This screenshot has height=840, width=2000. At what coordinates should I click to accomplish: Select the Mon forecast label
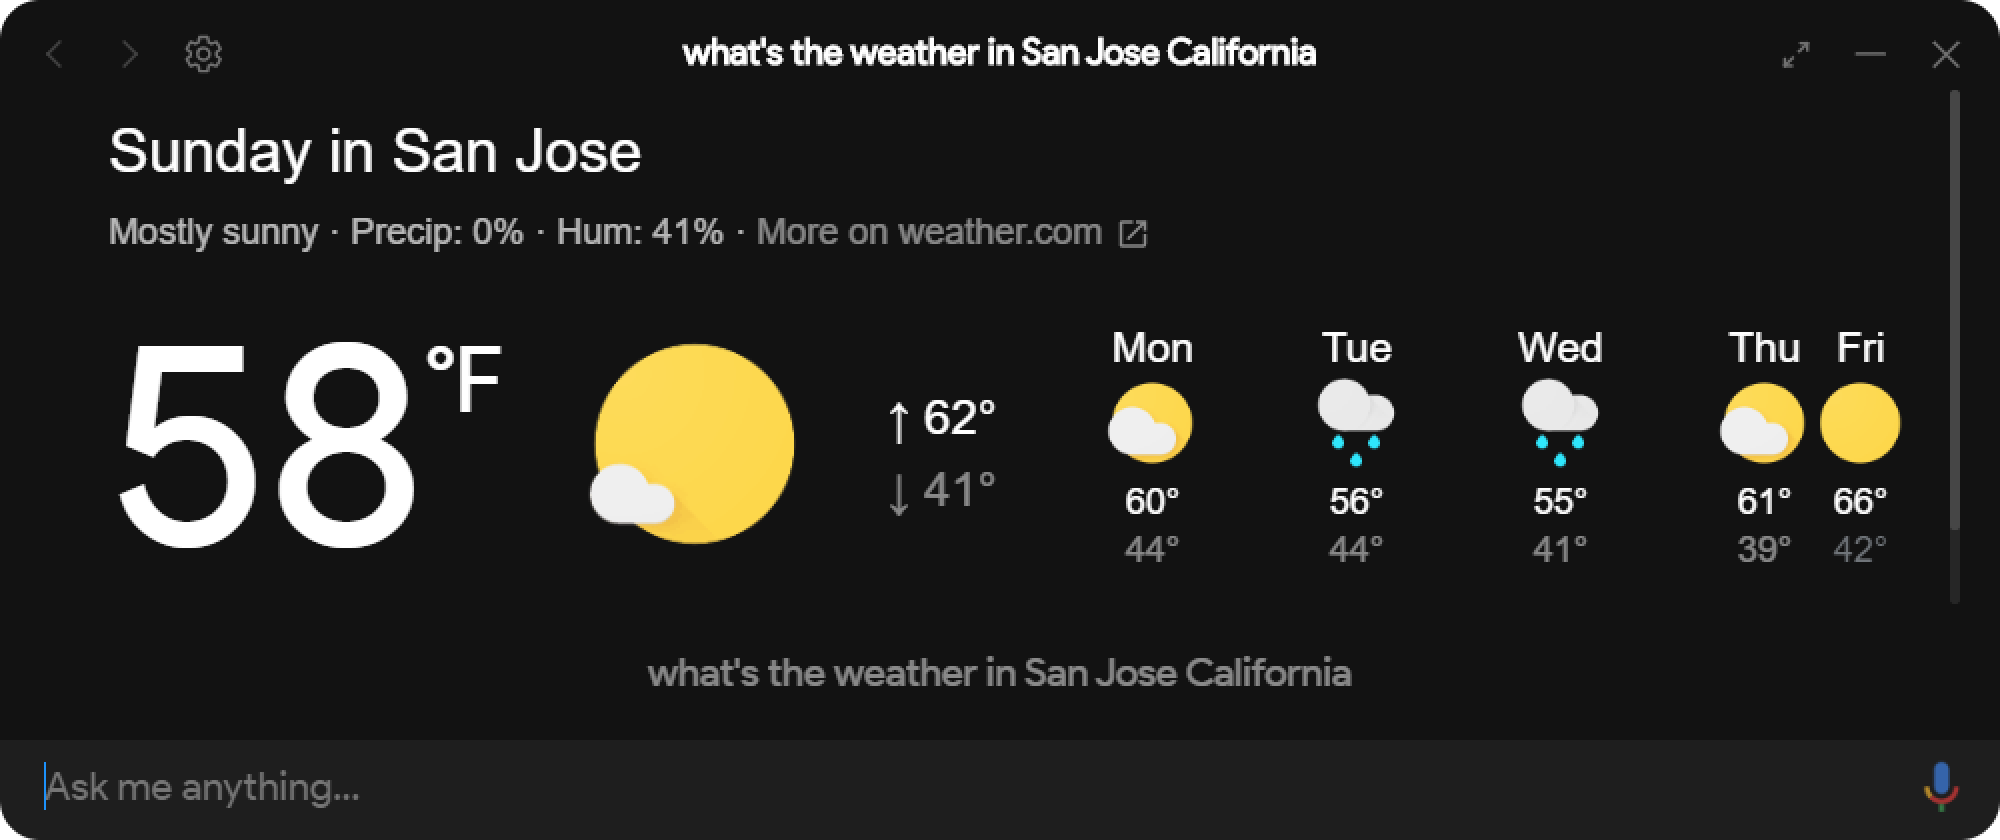(x=1152, y=348)
